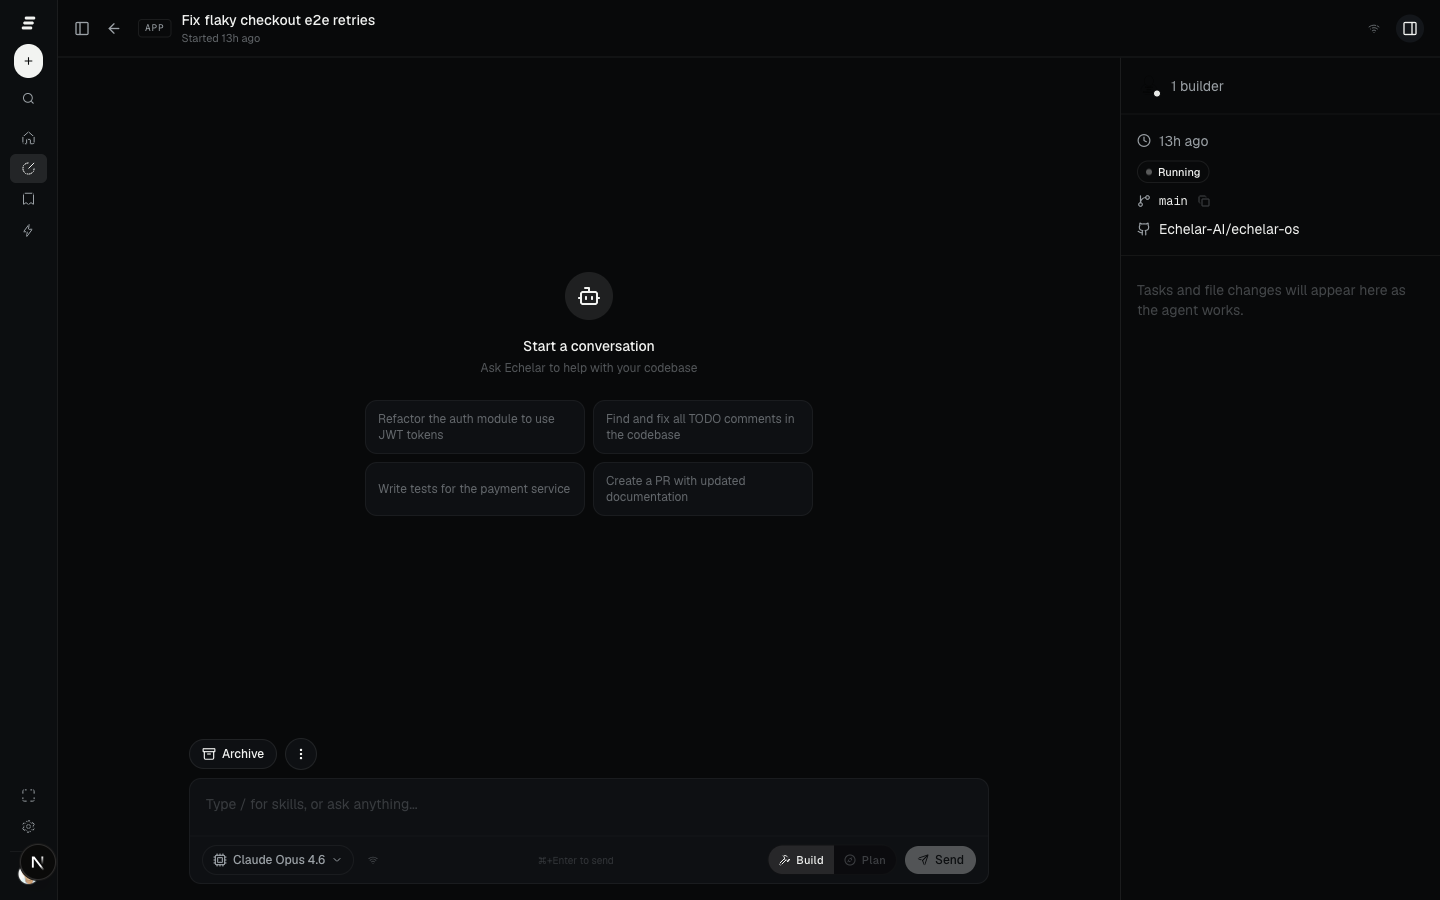Choose 'Find and fix all TODO comments' suggestion

pyautogui.click(x=703, y=427)
